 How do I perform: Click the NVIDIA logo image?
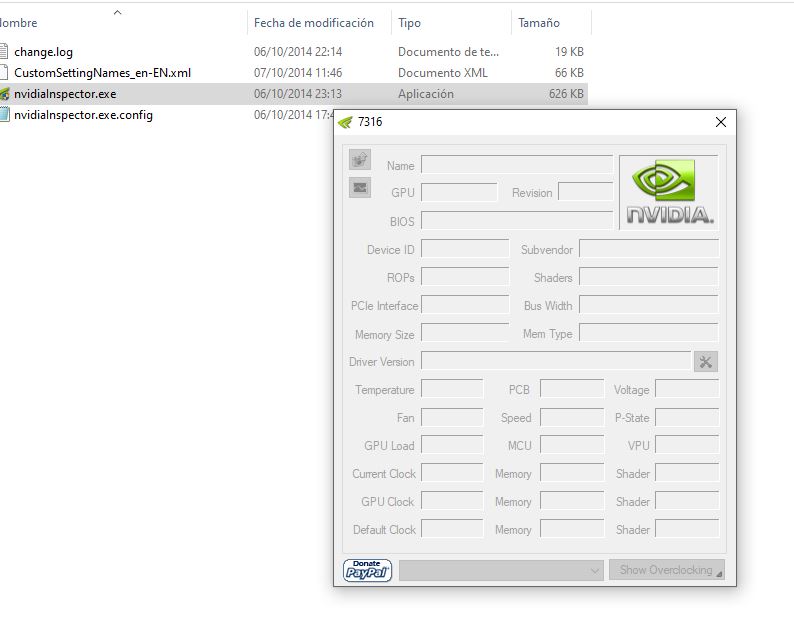pyautogui.click(x=669, y=192)
